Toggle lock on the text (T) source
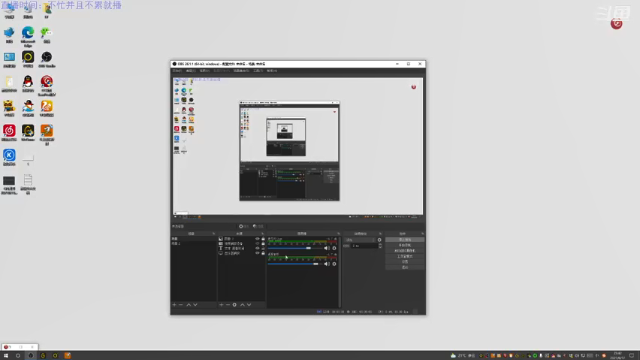640x360 pixels. (263, 248)
